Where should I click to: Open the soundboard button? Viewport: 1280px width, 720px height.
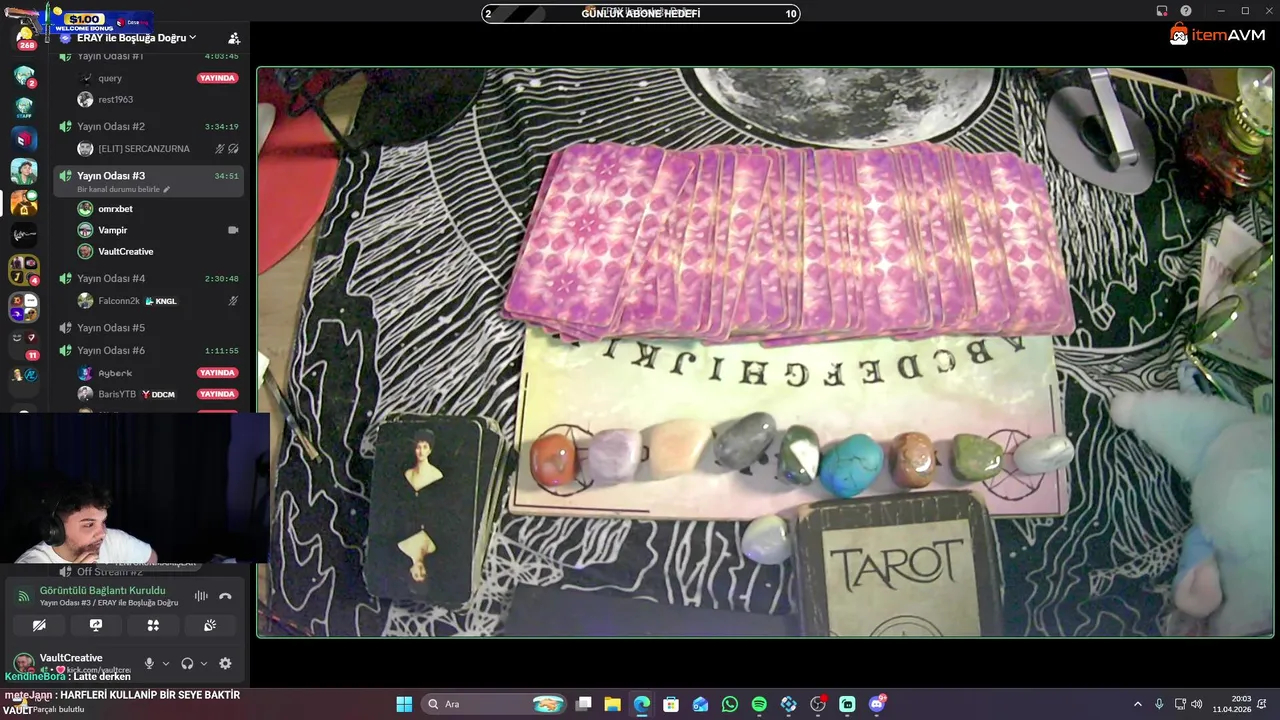pyautogui.click(x=210, y=625)
